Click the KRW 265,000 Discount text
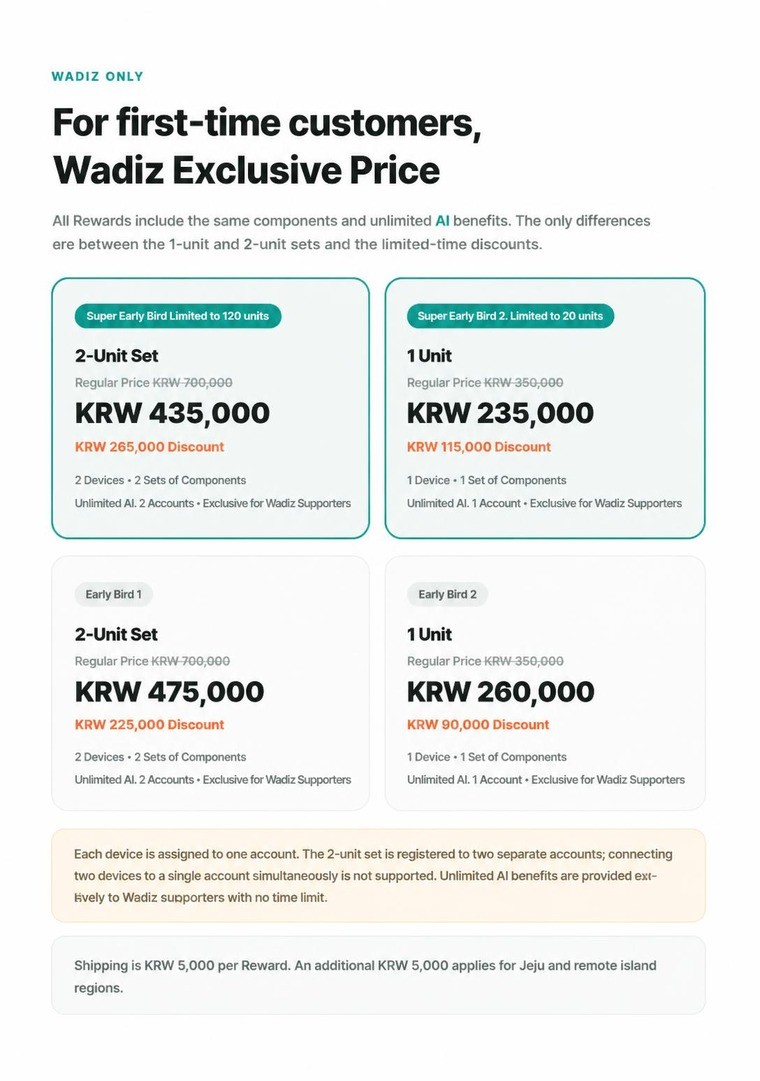 point(150,447)
